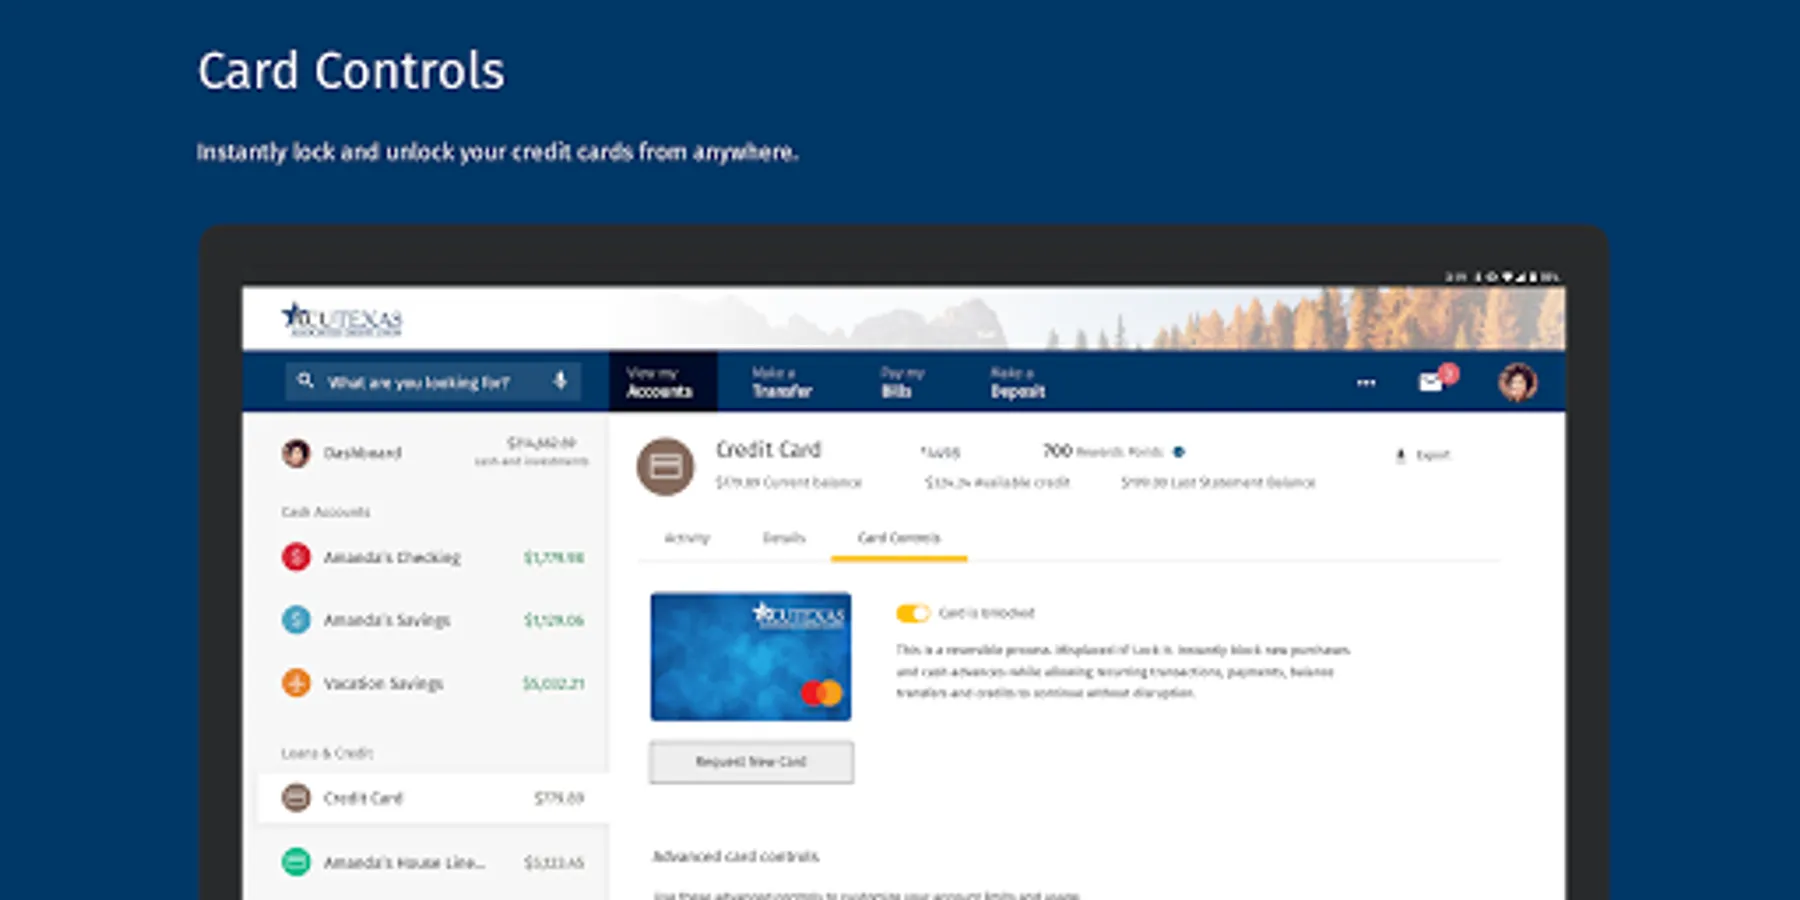The image size is (1800, 900).
Task: Toggle the Card is unlocked switch
Action: pos(913,613)
